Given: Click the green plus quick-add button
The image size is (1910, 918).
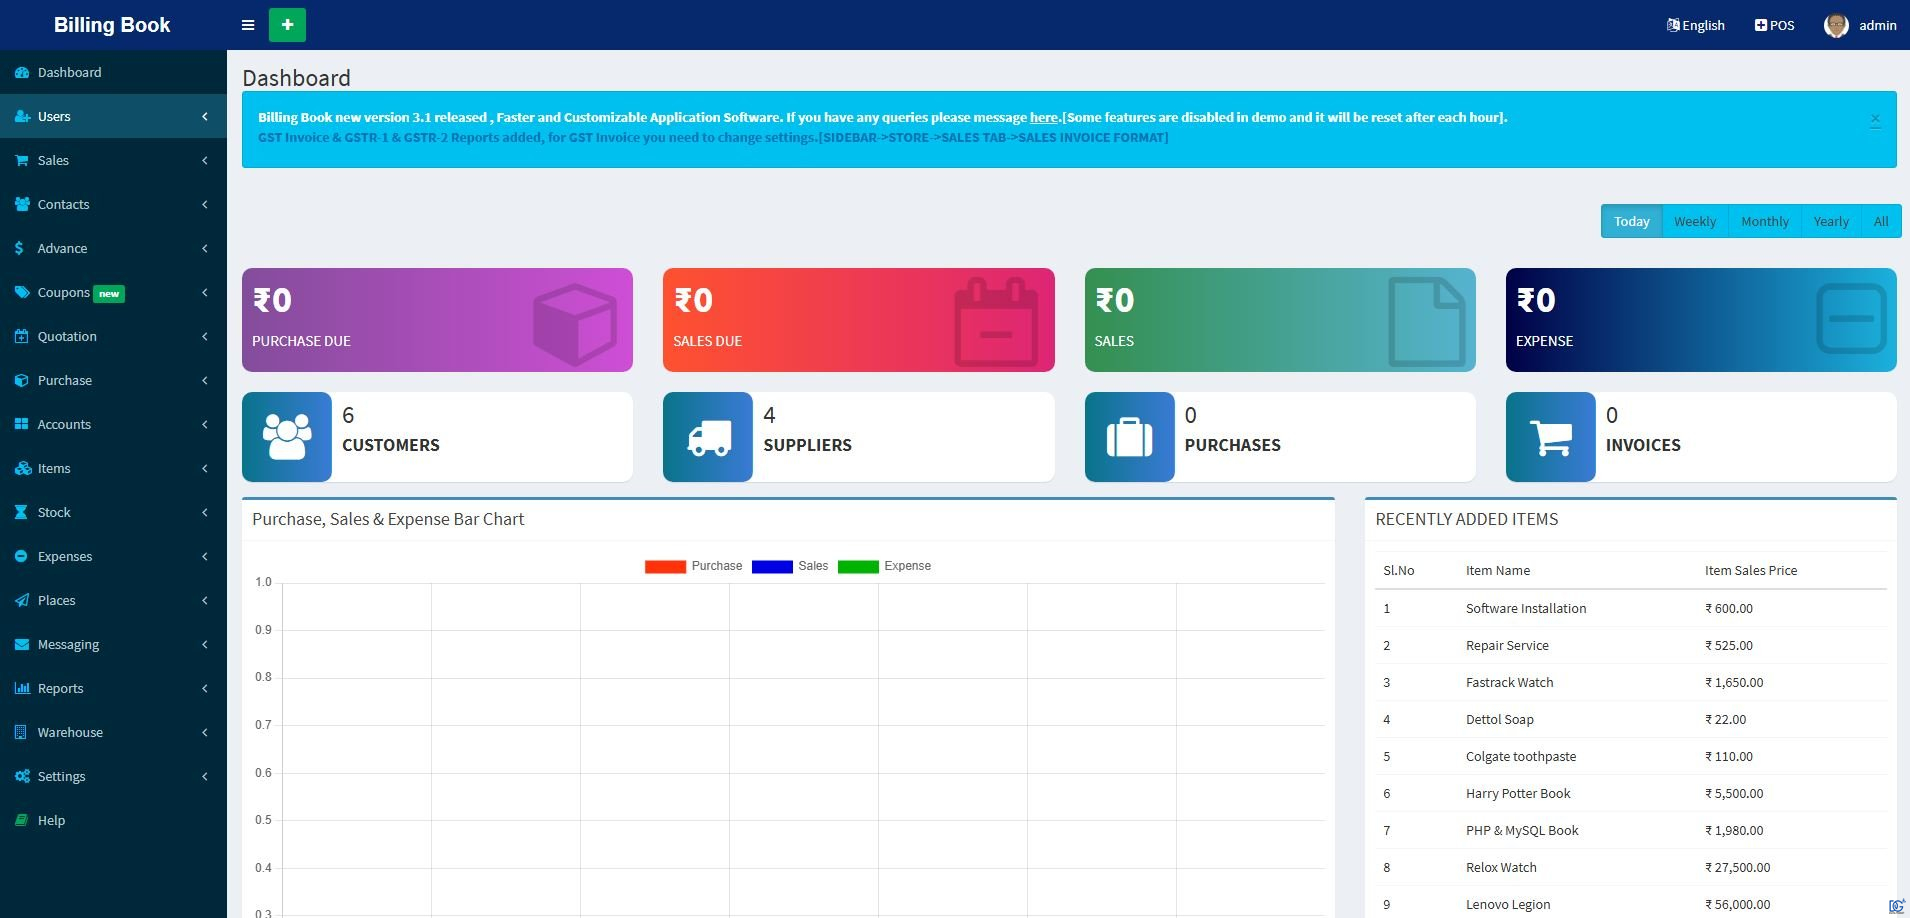Looking at the screenshot, I should pos(287,25).
